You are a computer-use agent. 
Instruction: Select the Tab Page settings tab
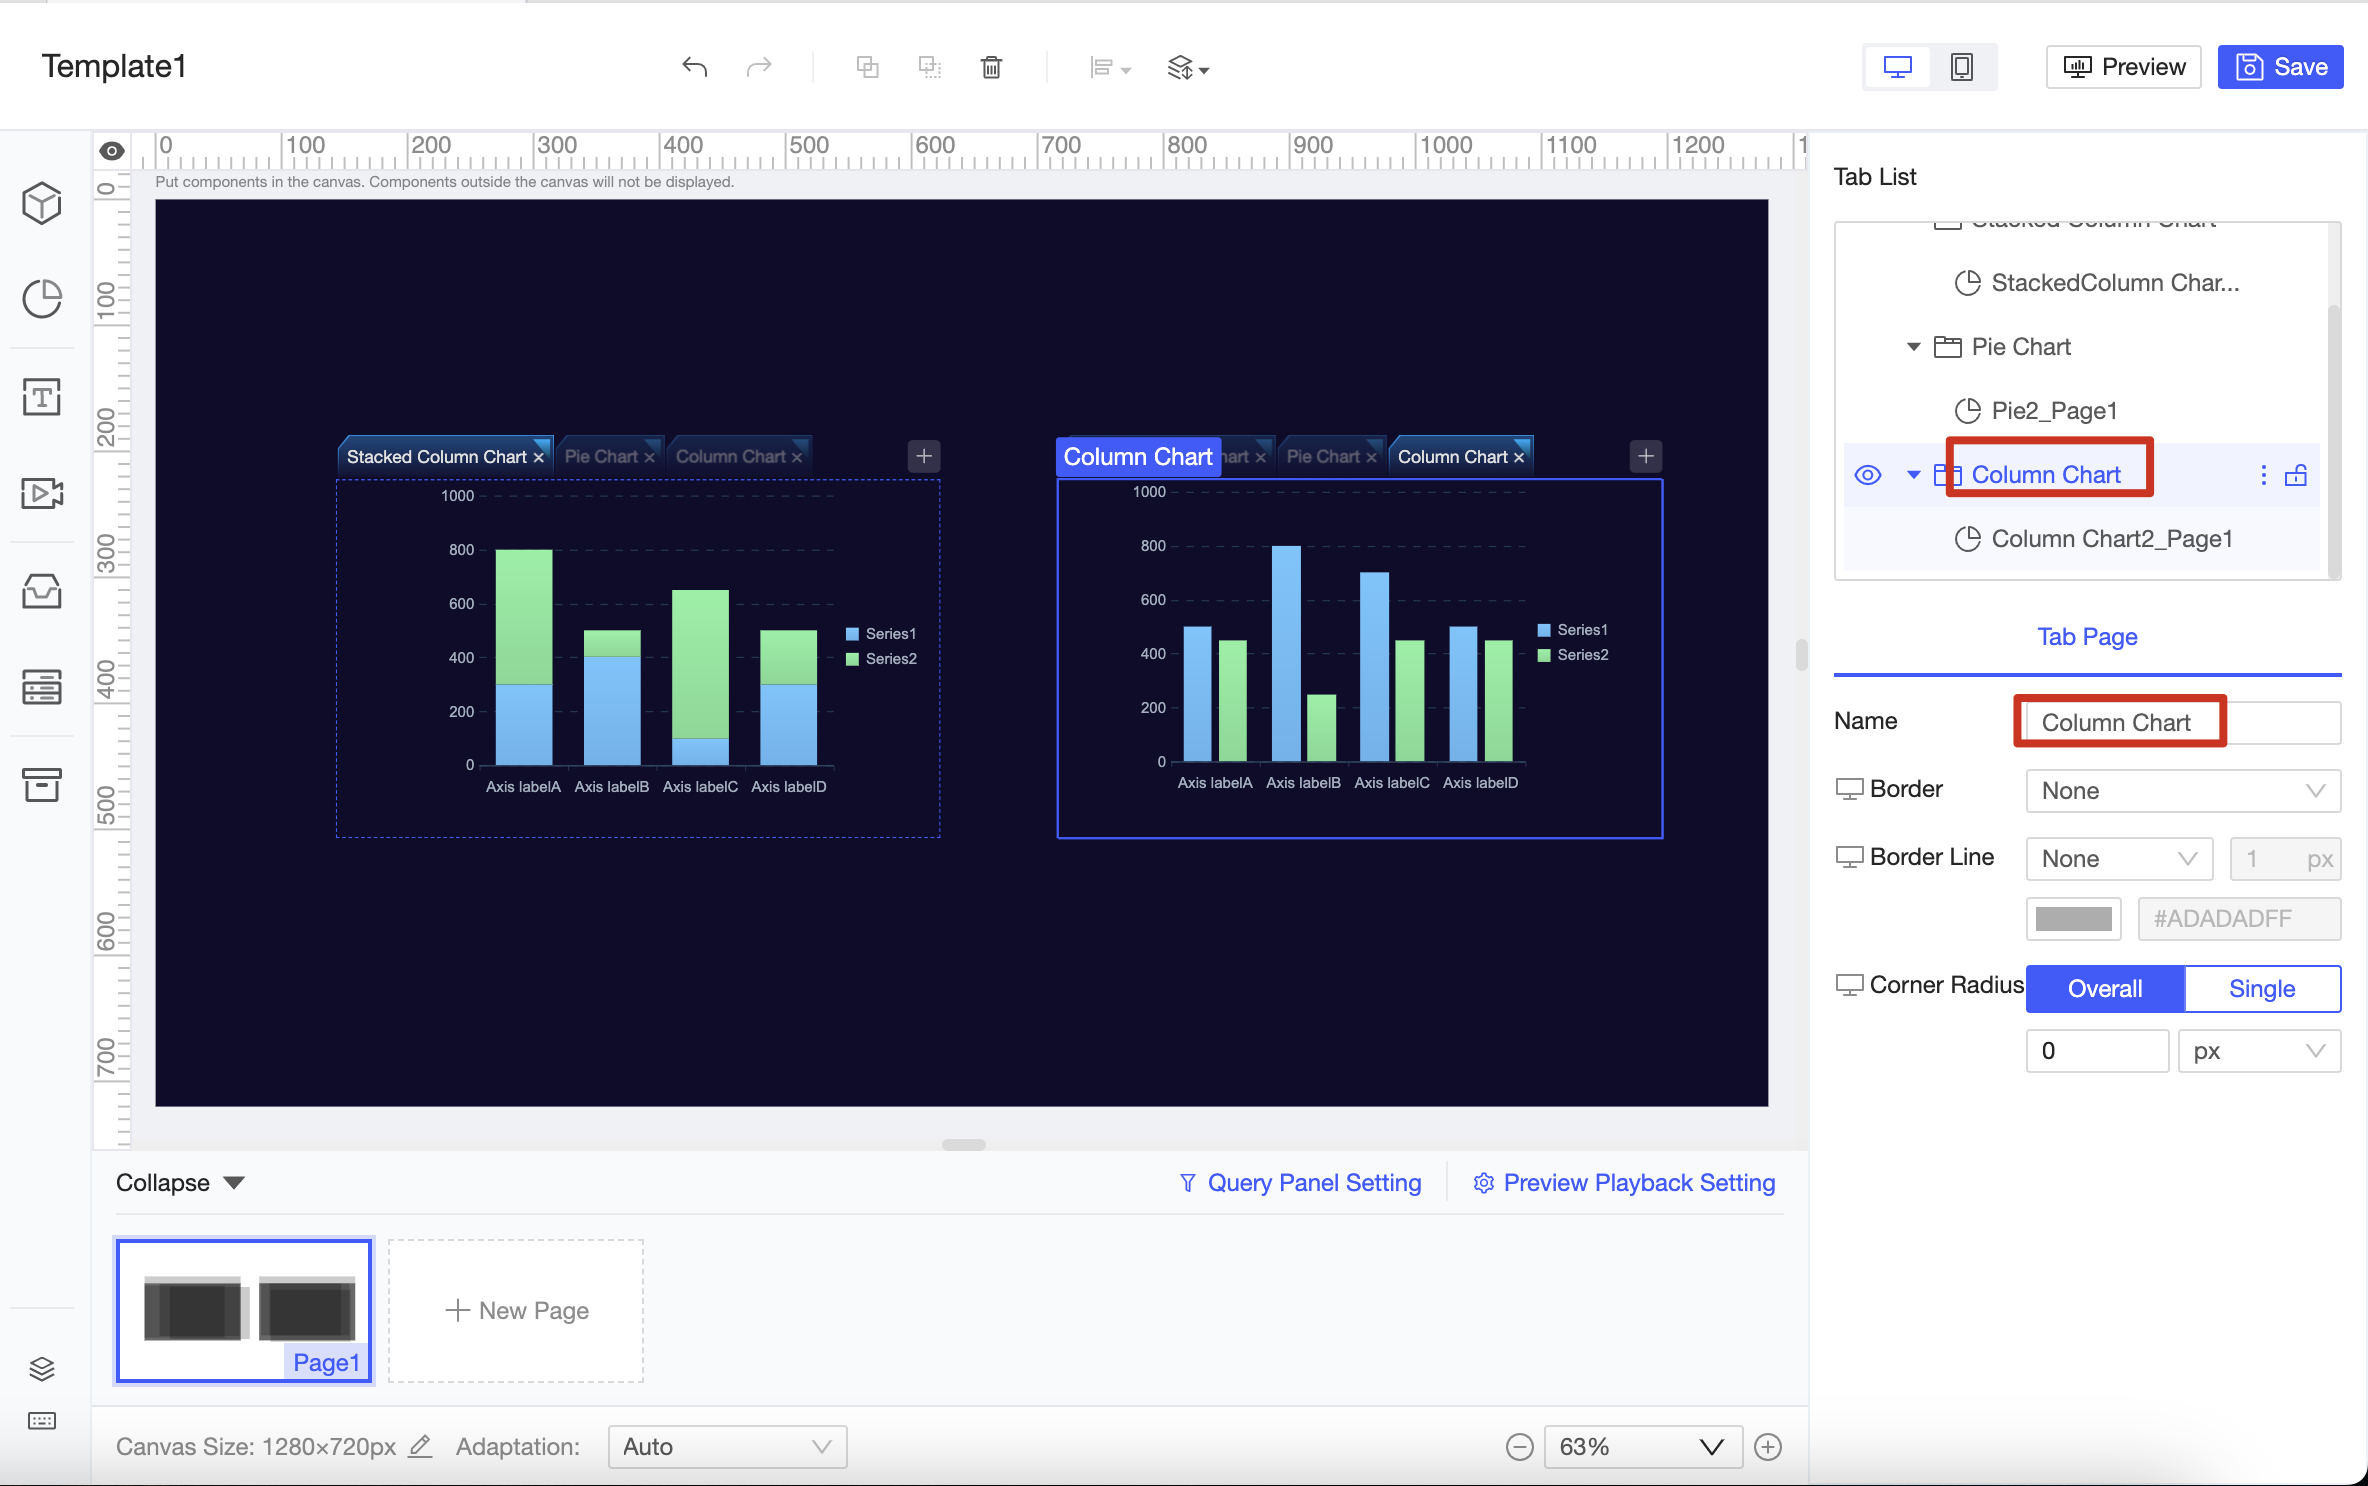[x=2087, y=637]
